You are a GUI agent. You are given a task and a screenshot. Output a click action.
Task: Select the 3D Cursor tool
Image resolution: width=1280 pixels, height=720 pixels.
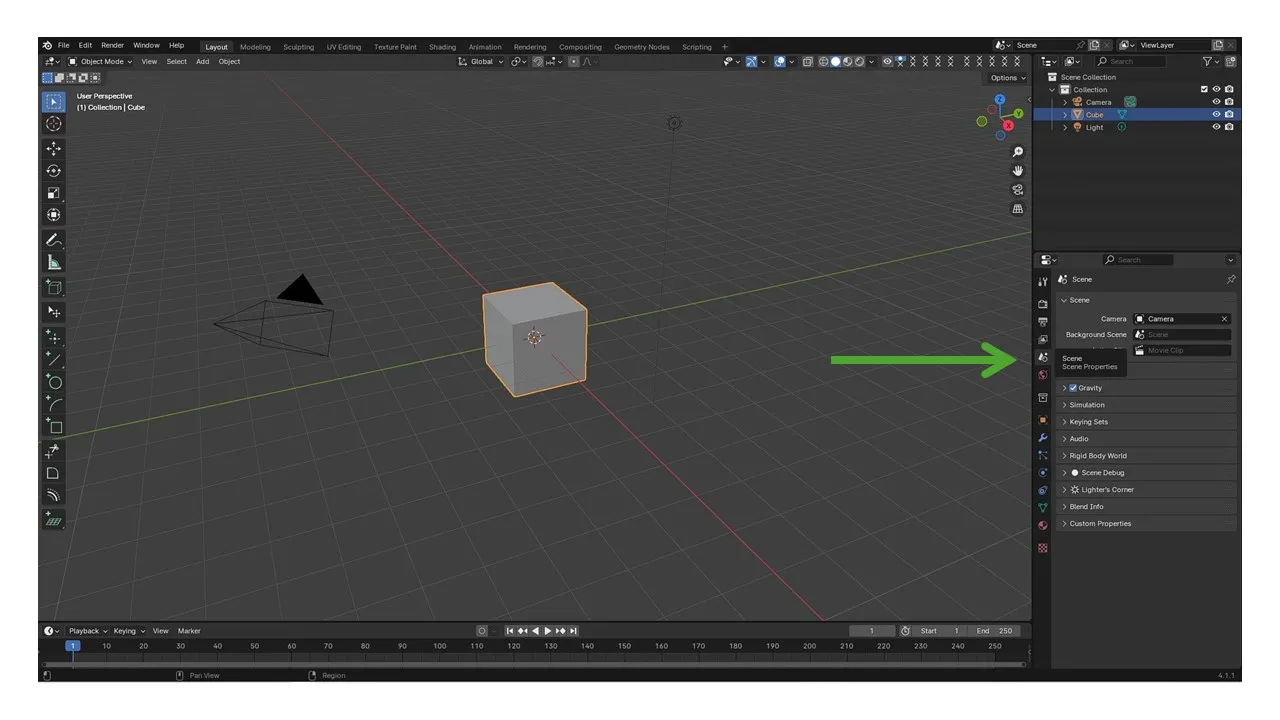(x=53, y=124)
